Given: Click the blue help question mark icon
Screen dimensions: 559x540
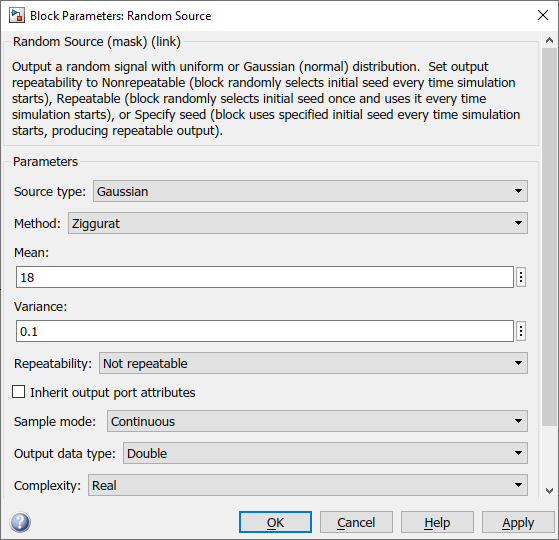Looking at the screenshot, I should tap(20, 522).
